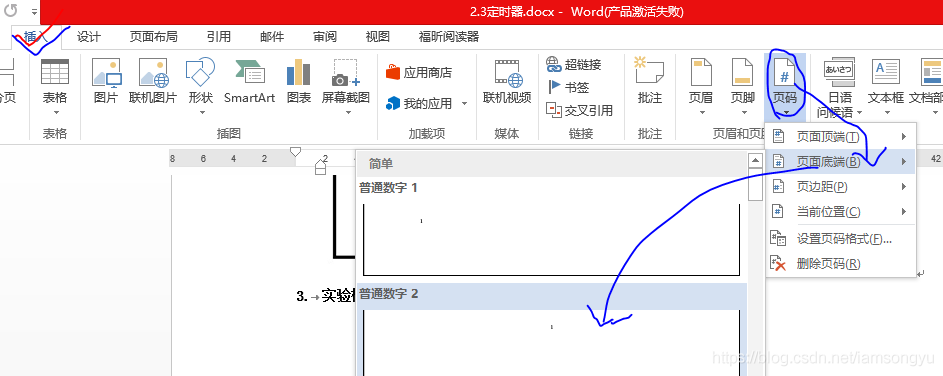The width and height of the screenshot is (943, 376).
Task: Click the repeat arrow in quick access toolbar
Action: (11, 10)
